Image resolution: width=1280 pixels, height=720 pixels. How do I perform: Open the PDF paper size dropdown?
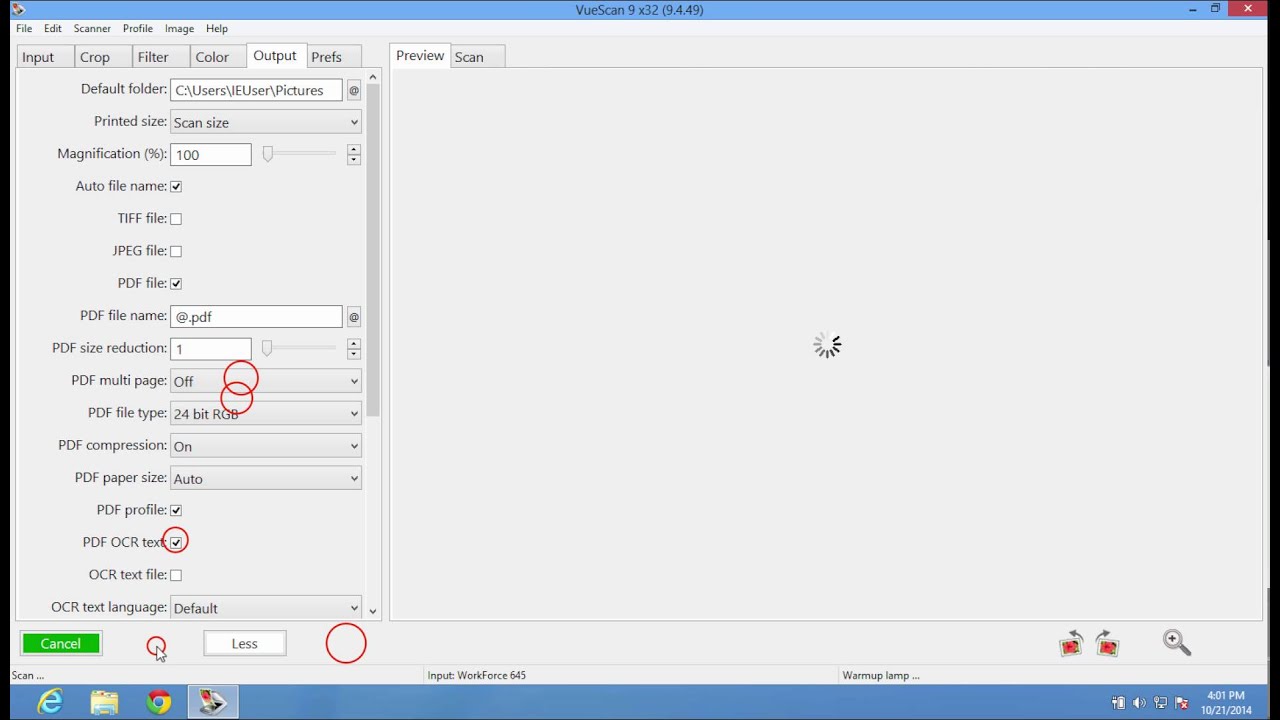[x=265, y=478]
